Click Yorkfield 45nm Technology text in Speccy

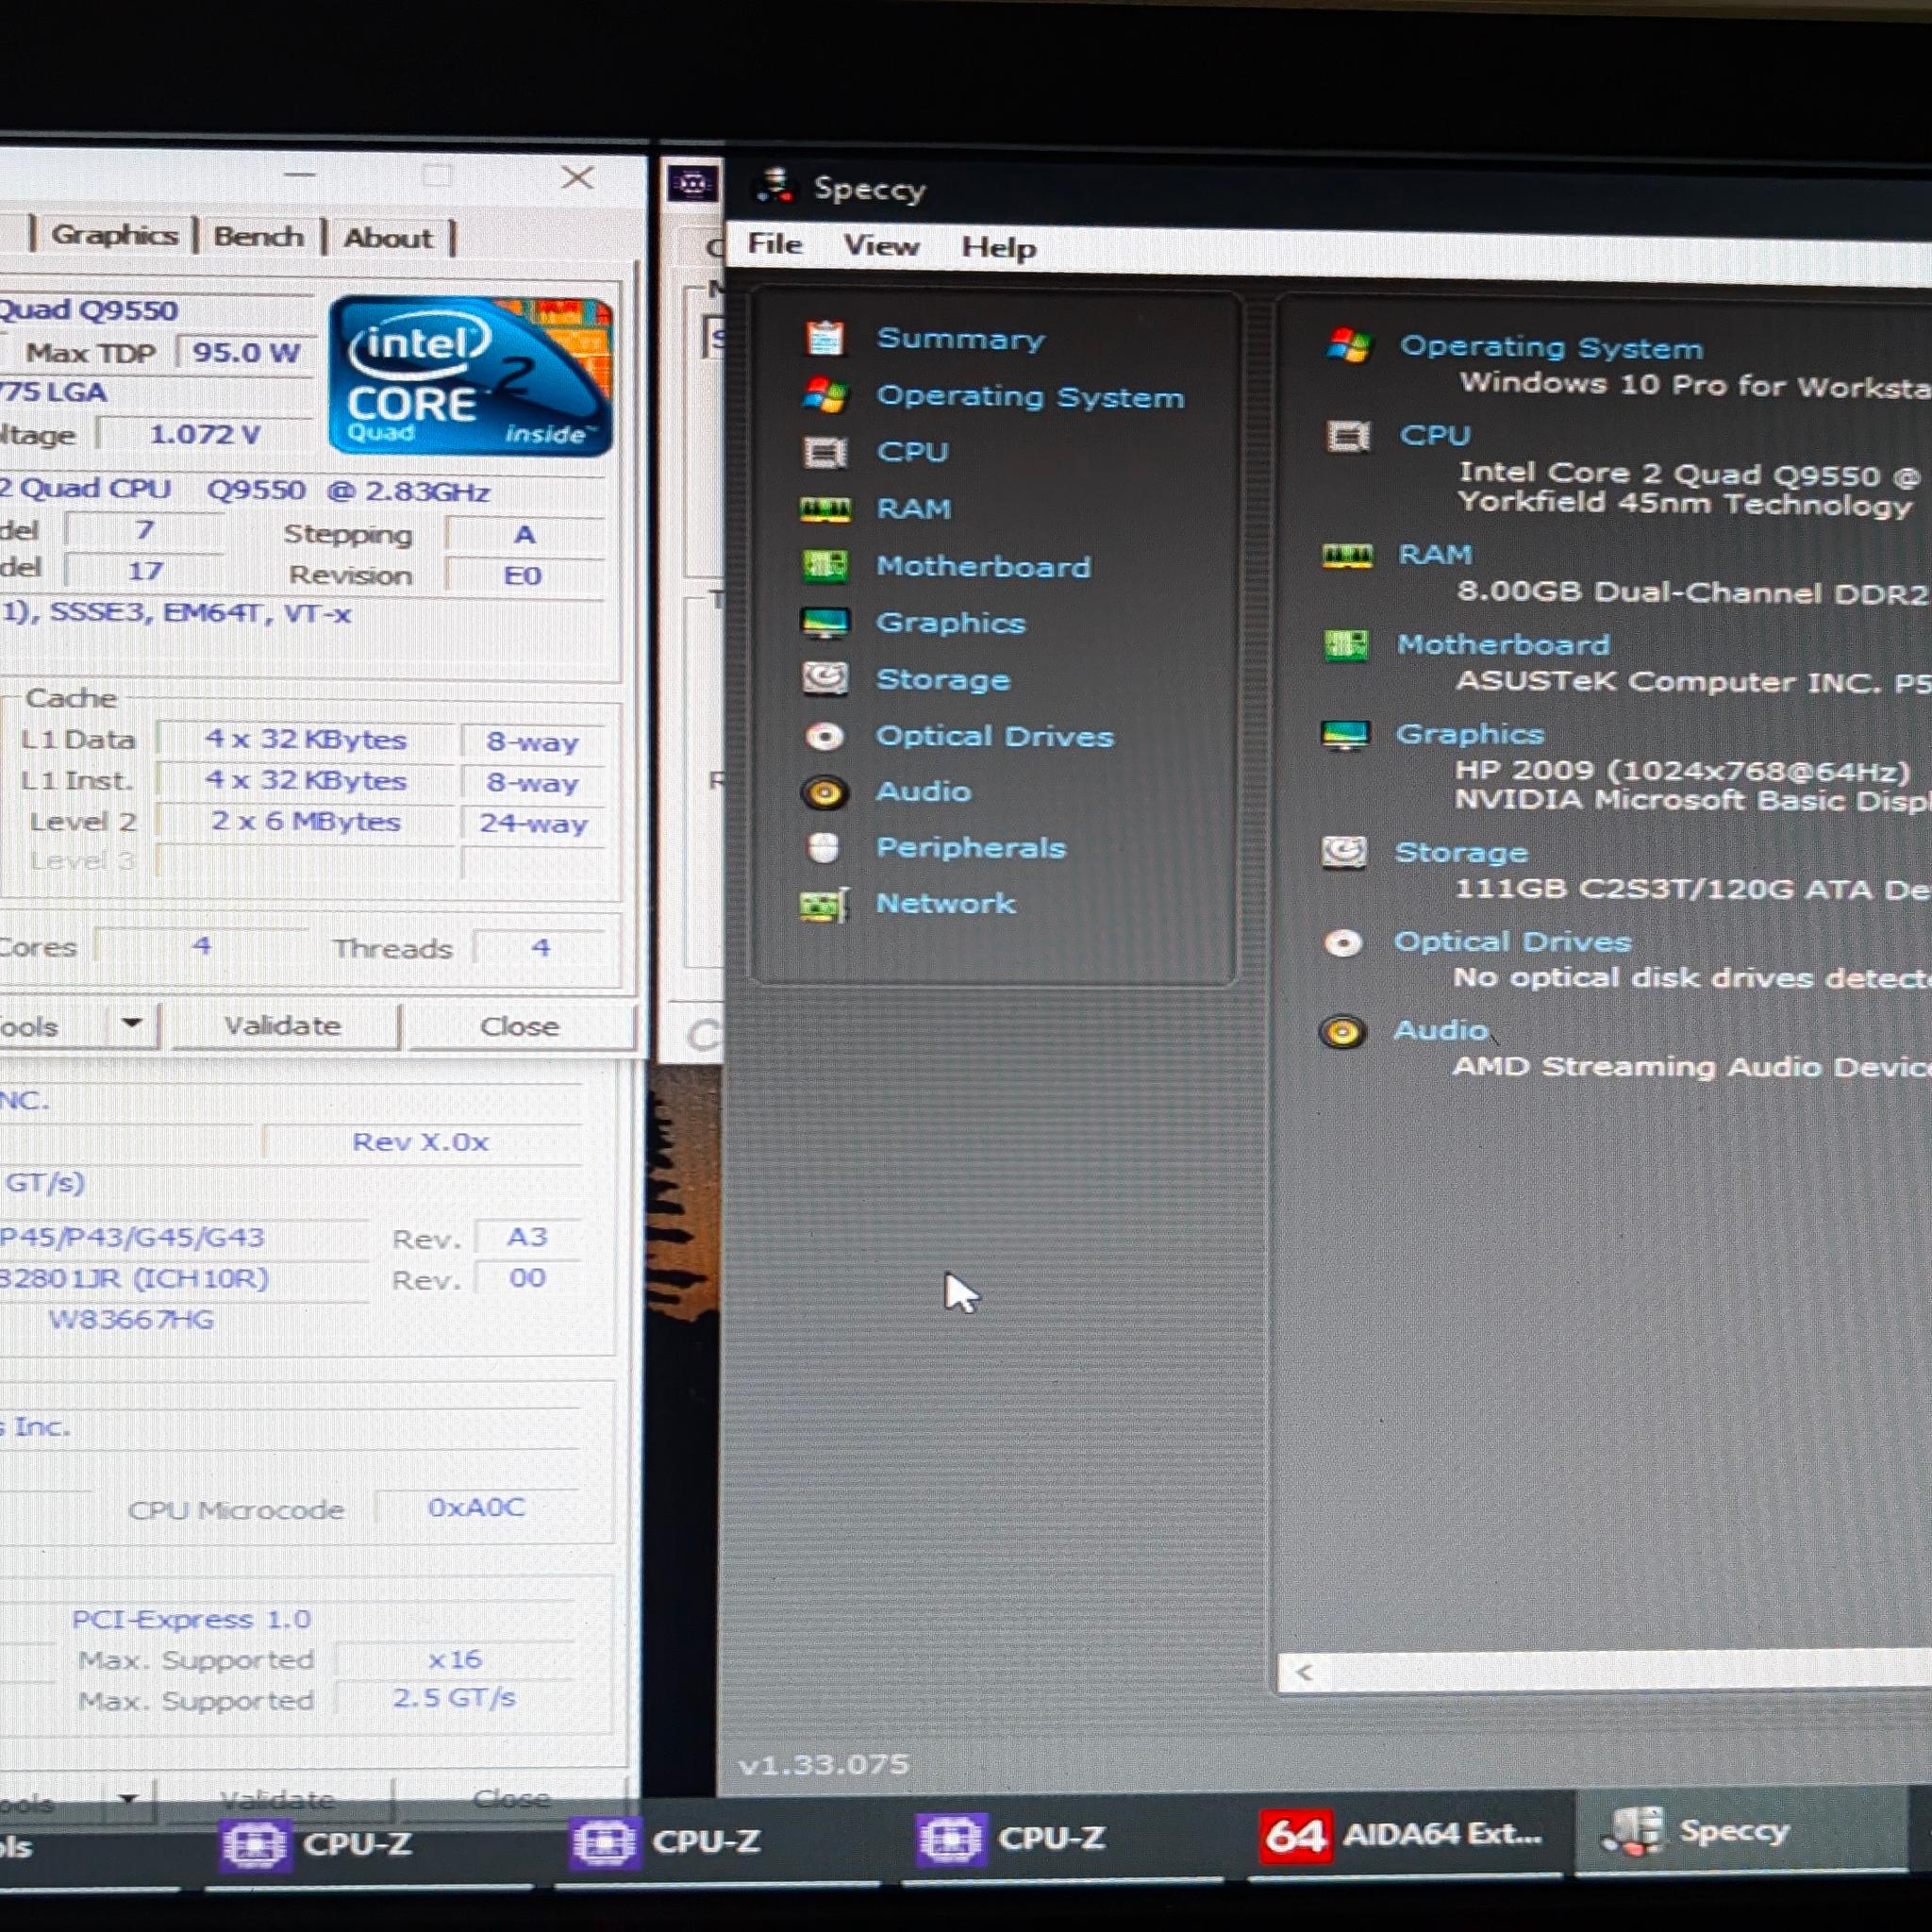point(1685,503)
